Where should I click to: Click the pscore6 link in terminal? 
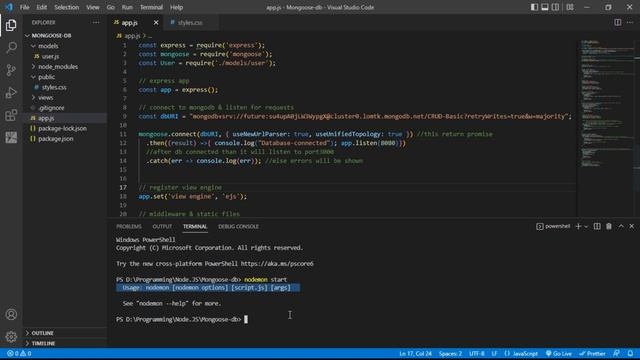point(277,264)
